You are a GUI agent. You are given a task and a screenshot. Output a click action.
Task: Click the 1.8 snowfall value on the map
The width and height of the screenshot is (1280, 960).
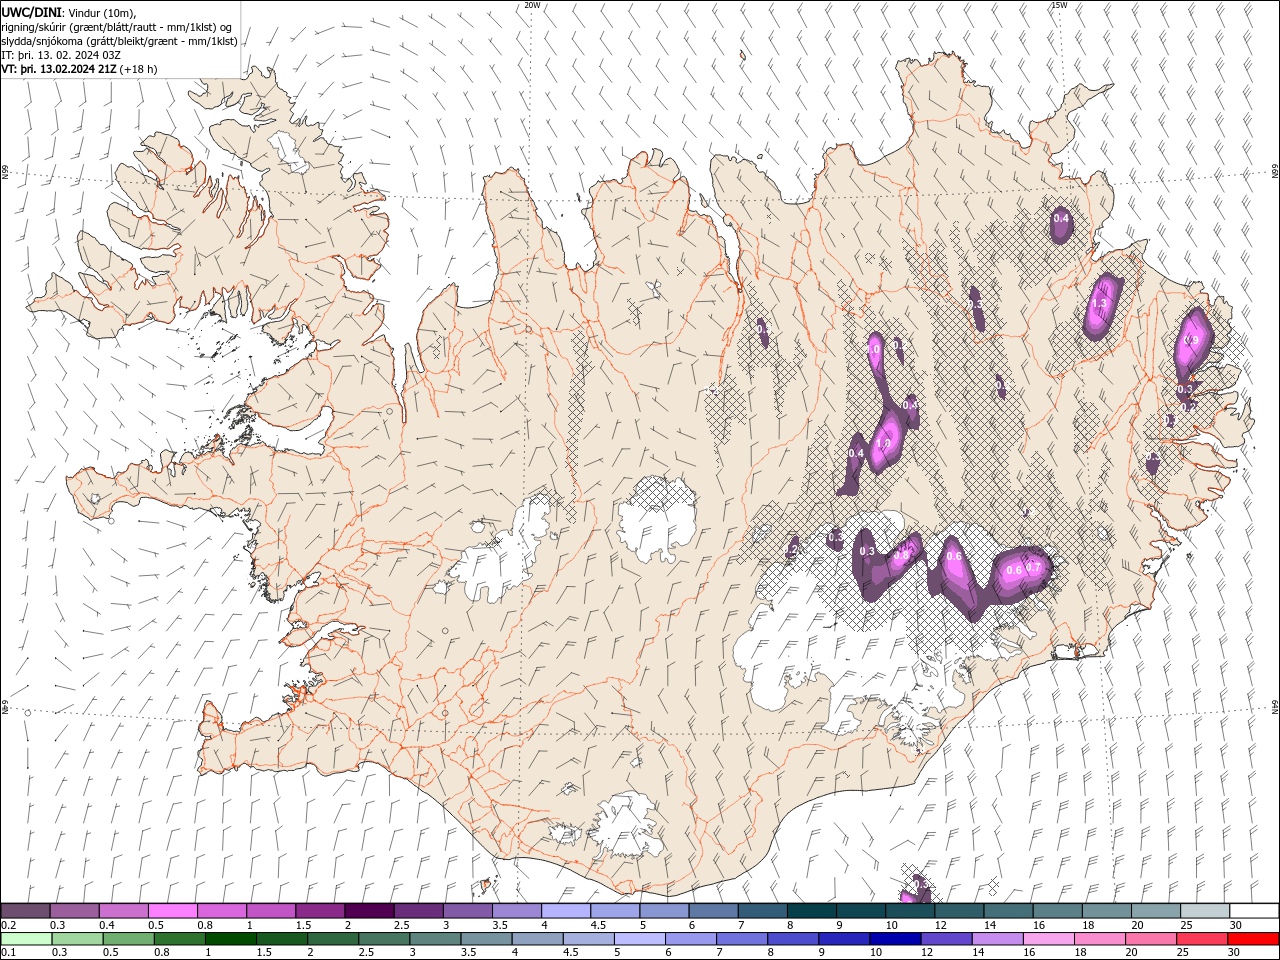tap(883, 444)
